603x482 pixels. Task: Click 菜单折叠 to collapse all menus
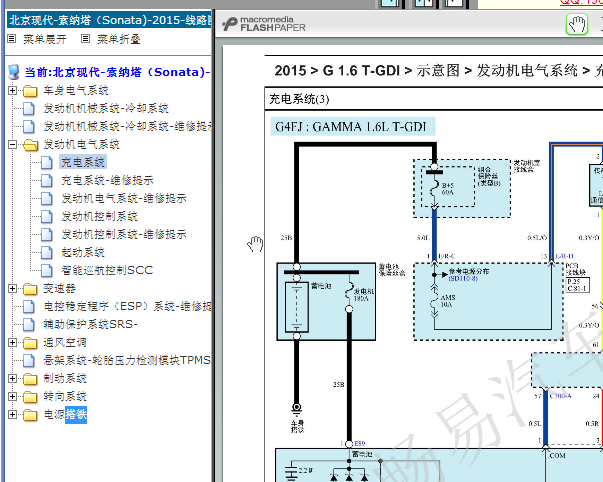tap(118, 39)
